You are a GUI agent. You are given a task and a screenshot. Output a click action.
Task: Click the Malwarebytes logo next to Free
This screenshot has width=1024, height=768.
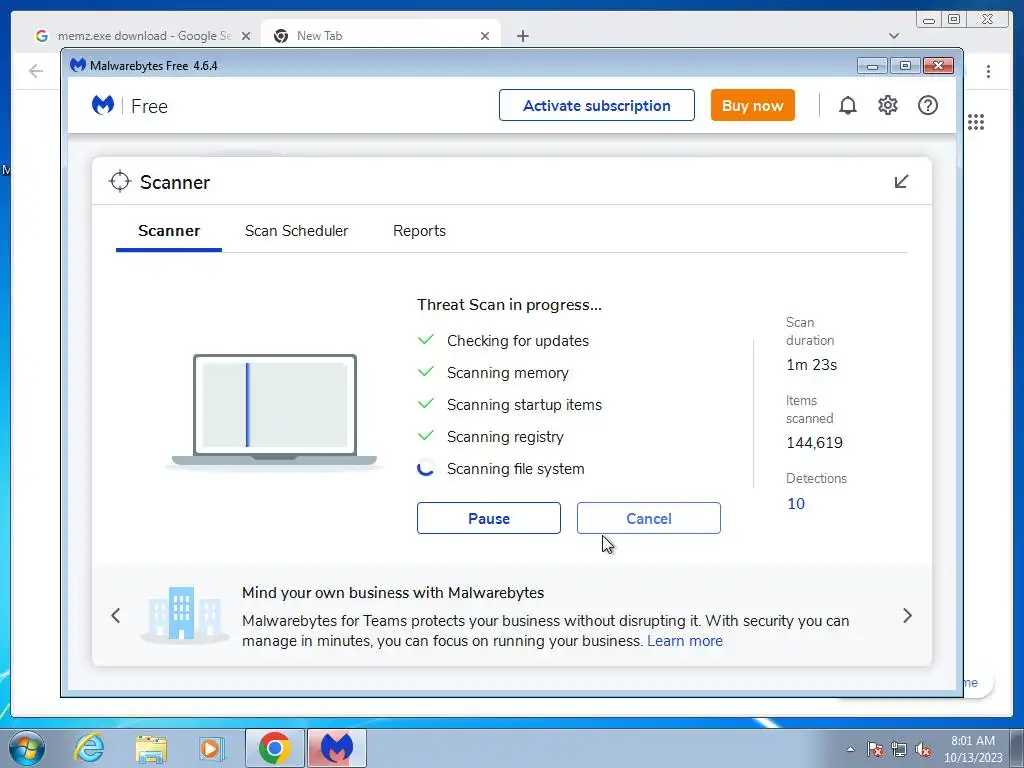(x=103, y=105)
